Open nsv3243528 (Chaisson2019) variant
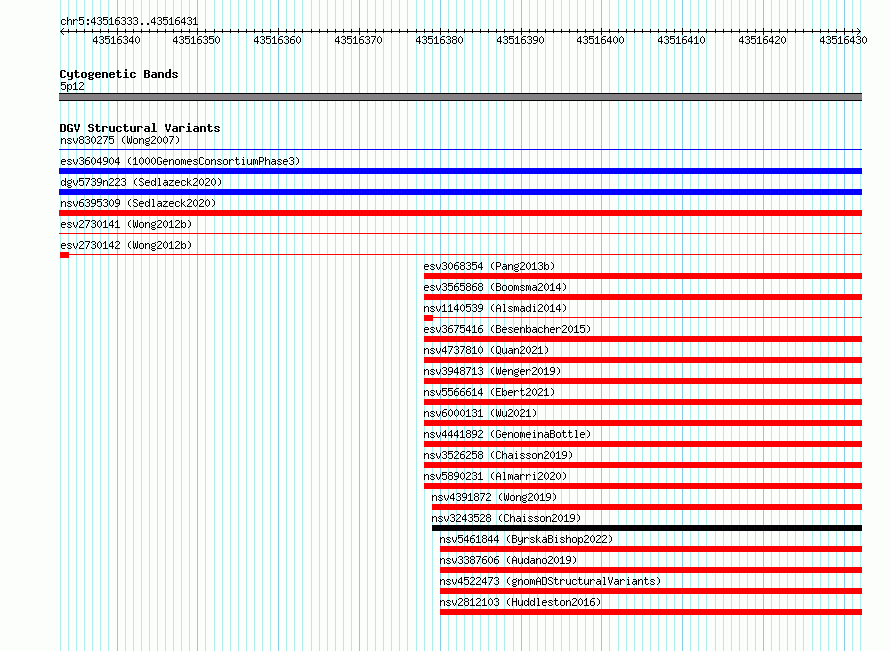This screenshot has width=890, height=651. (506, 518)
